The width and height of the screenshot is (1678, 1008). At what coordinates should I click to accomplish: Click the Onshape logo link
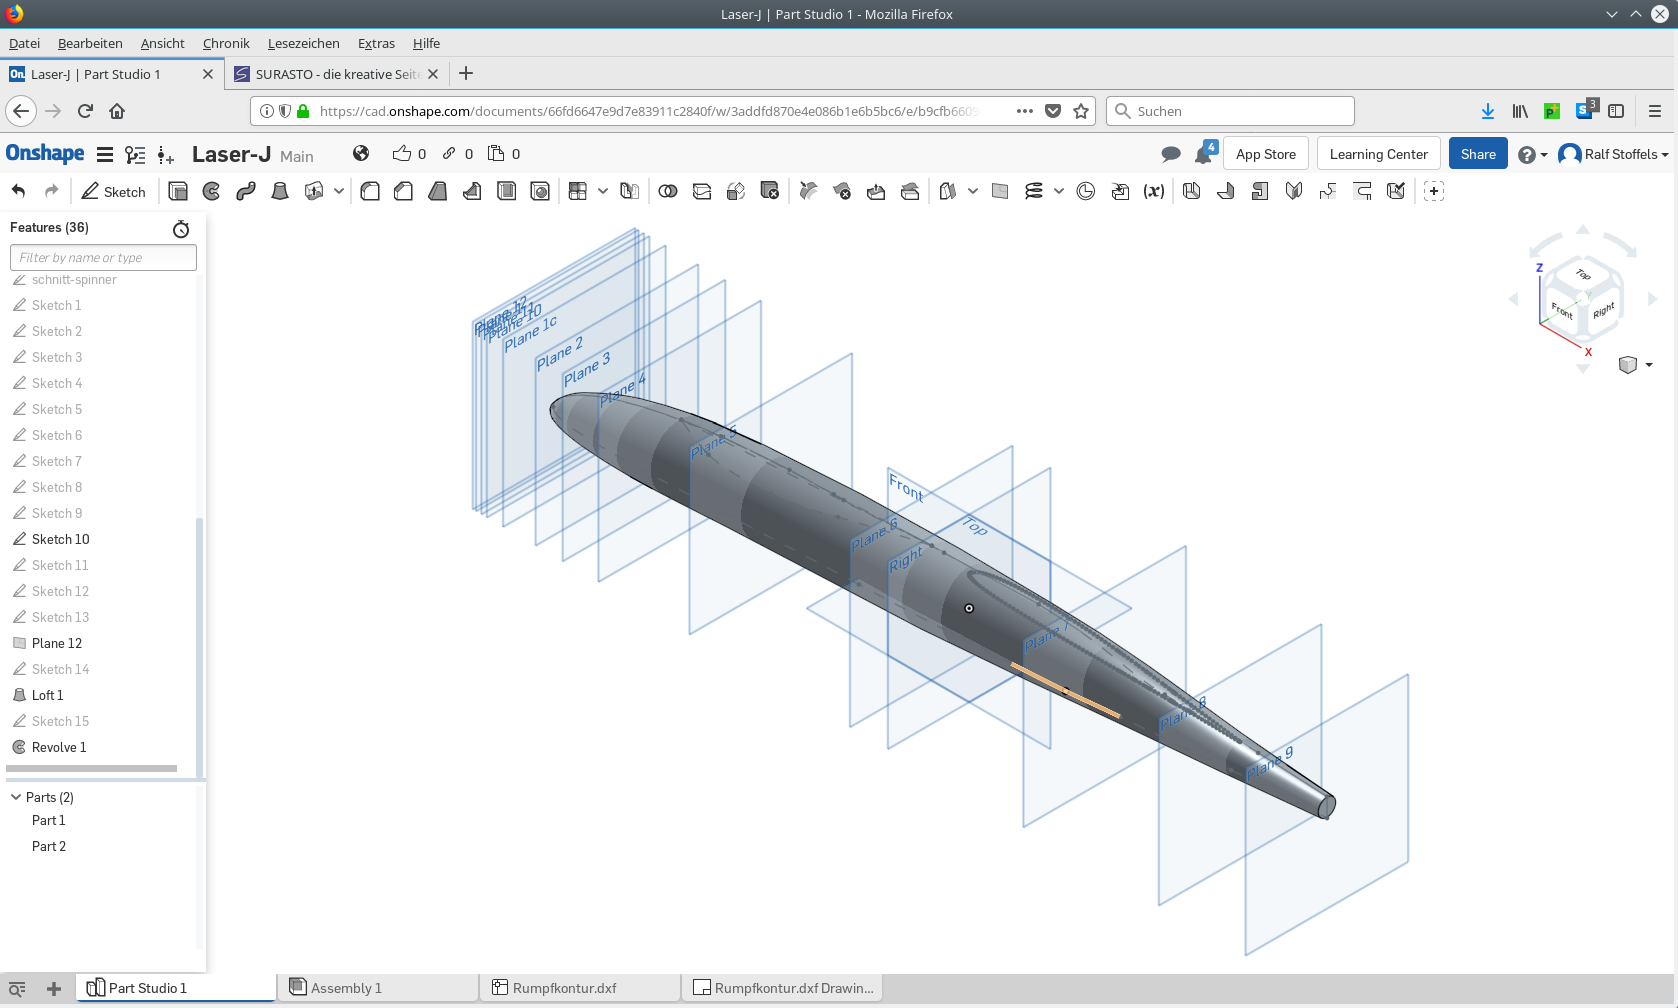pyautogui.click(x=45, y=153)
